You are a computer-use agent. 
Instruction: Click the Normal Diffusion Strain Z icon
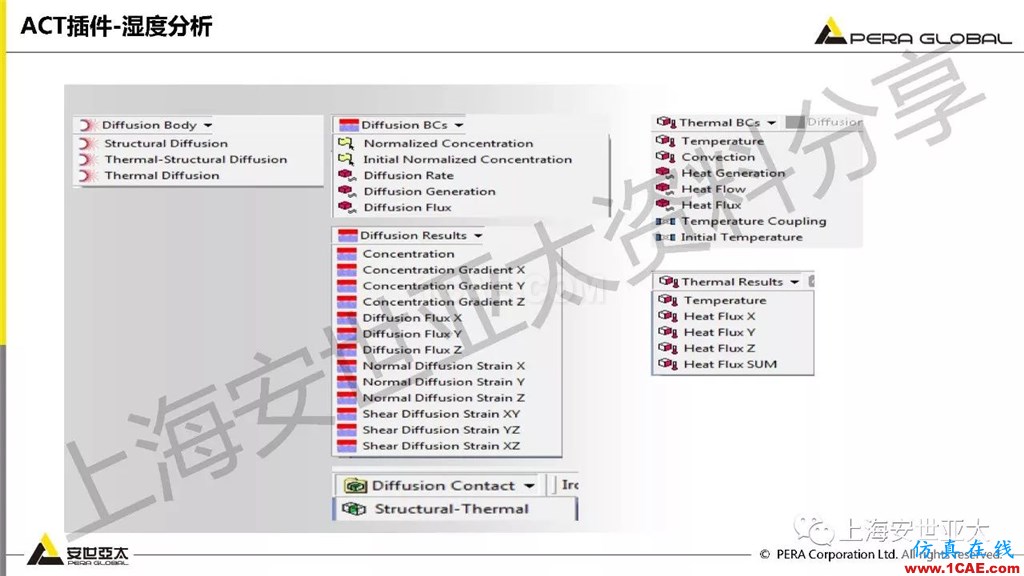(x=346, y=398)
